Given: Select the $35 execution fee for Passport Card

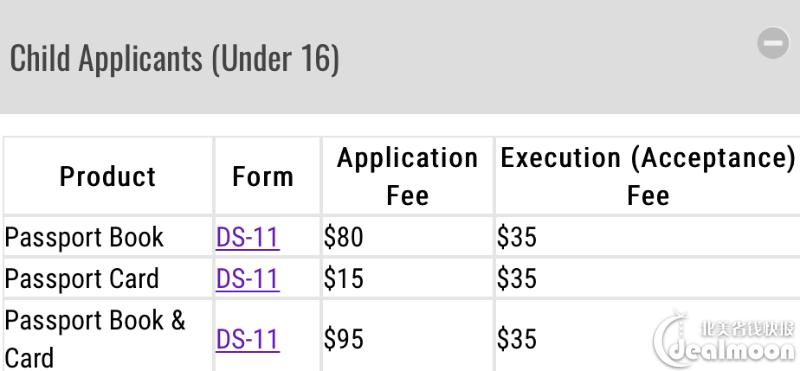Looking at the screenshot, I should (647, 279).
